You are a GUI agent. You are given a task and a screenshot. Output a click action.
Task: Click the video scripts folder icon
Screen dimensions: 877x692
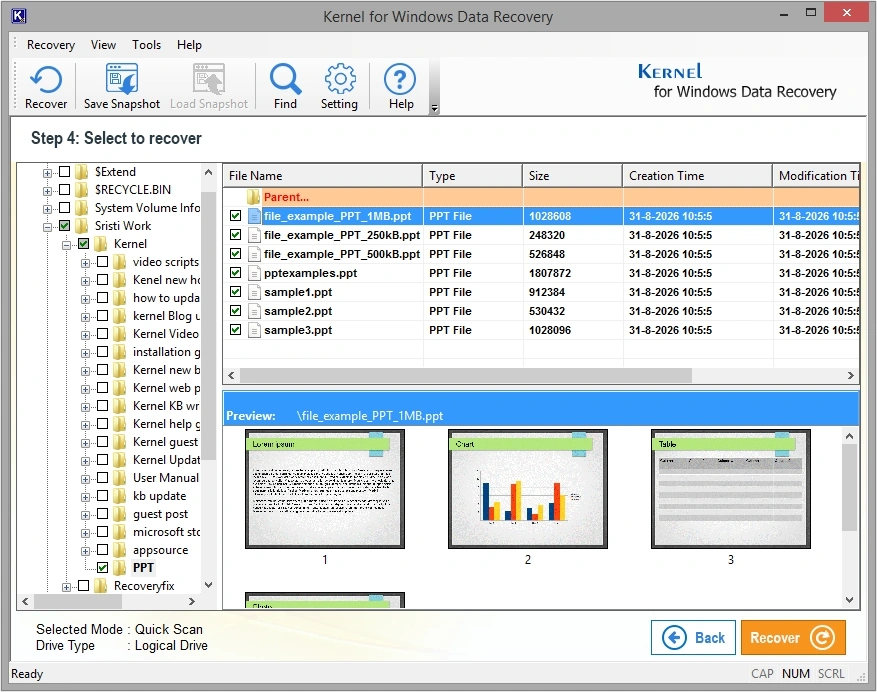coord(120,262)
